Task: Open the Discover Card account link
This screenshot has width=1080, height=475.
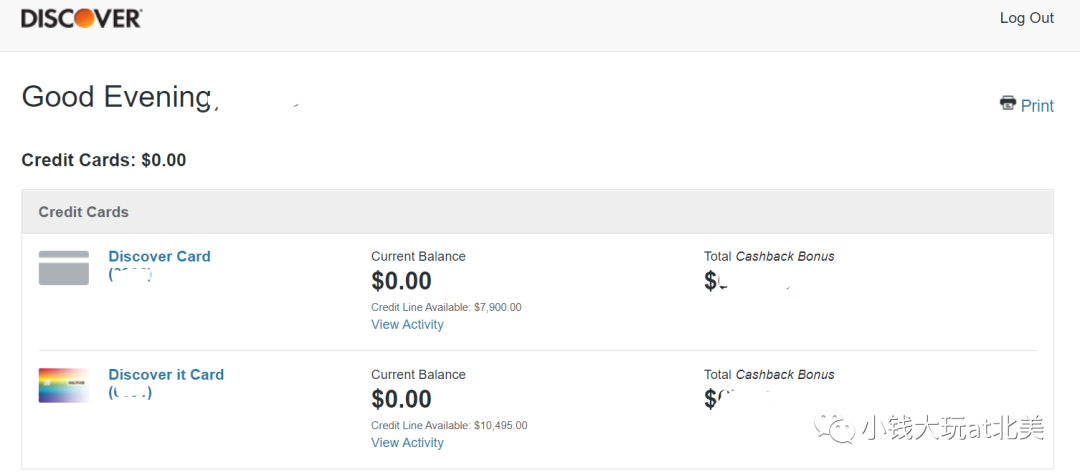Action: (x=159, y=256)
